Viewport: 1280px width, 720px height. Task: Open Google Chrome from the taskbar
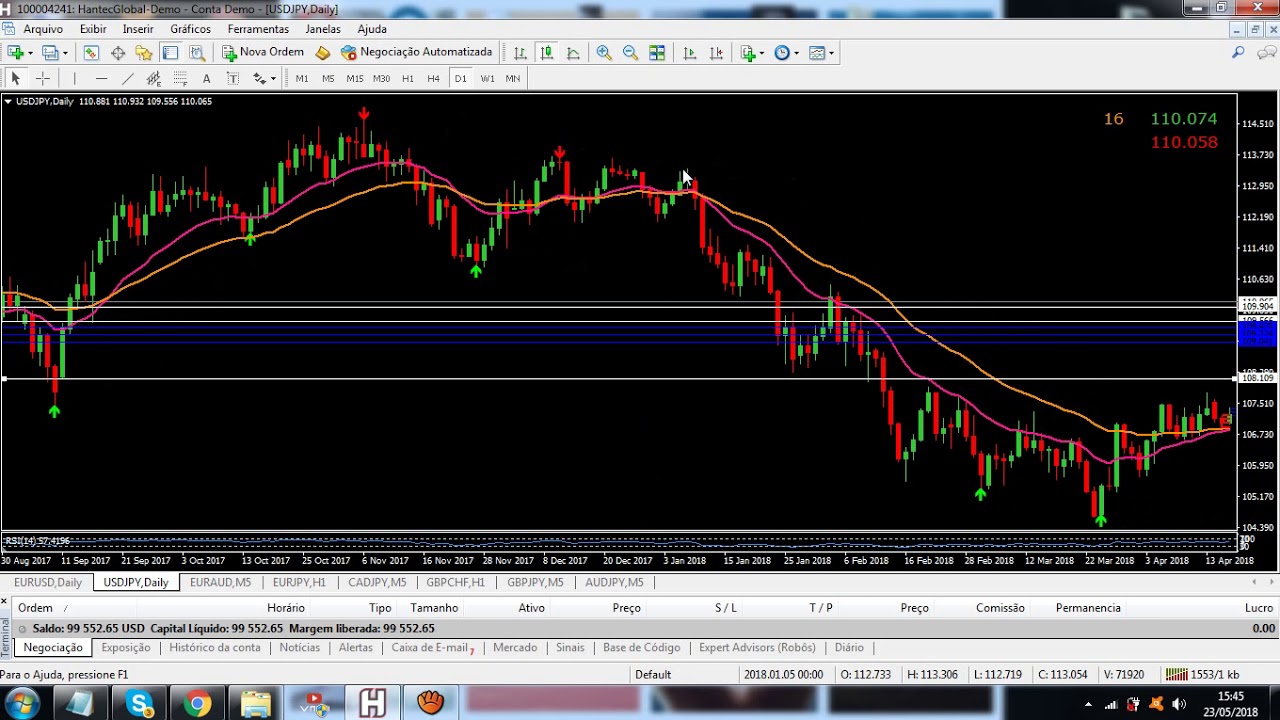tap(197, 704)
